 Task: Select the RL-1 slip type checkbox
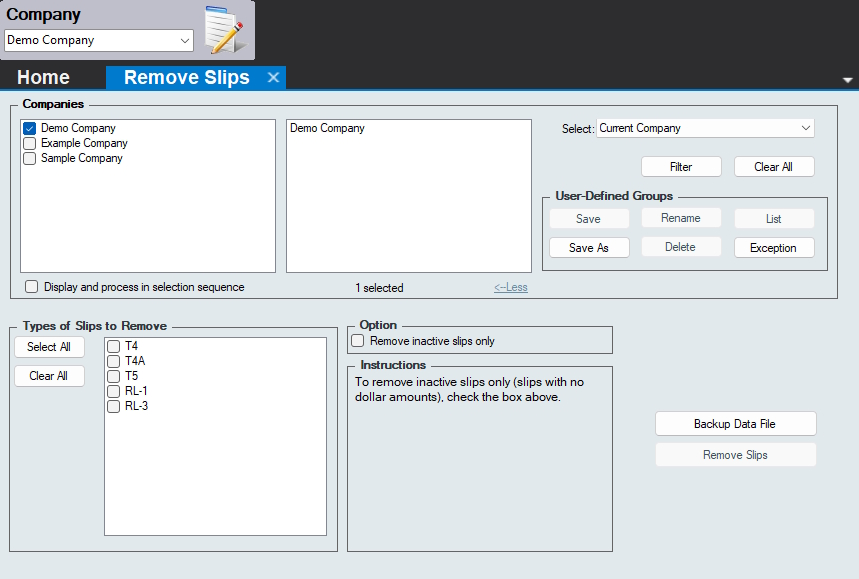click(114, 391)
